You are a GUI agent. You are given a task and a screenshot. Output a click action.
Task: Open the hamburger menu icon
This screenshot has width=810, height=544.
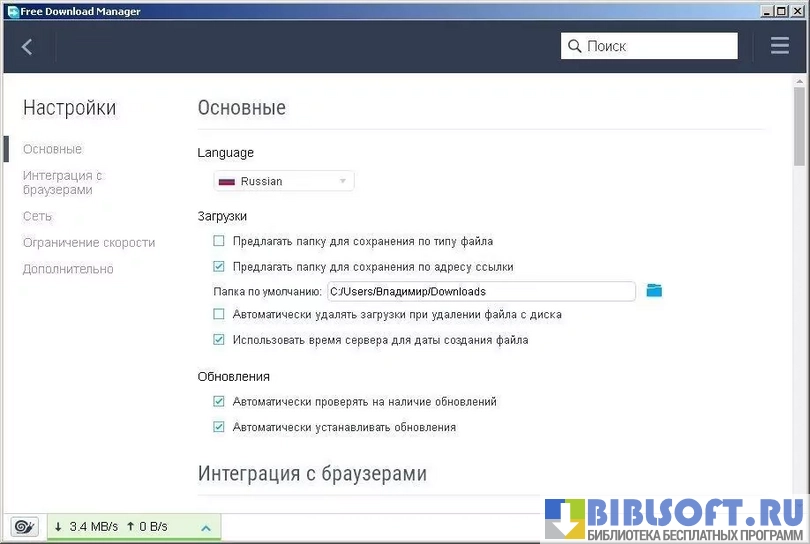[x=780, y=46]
